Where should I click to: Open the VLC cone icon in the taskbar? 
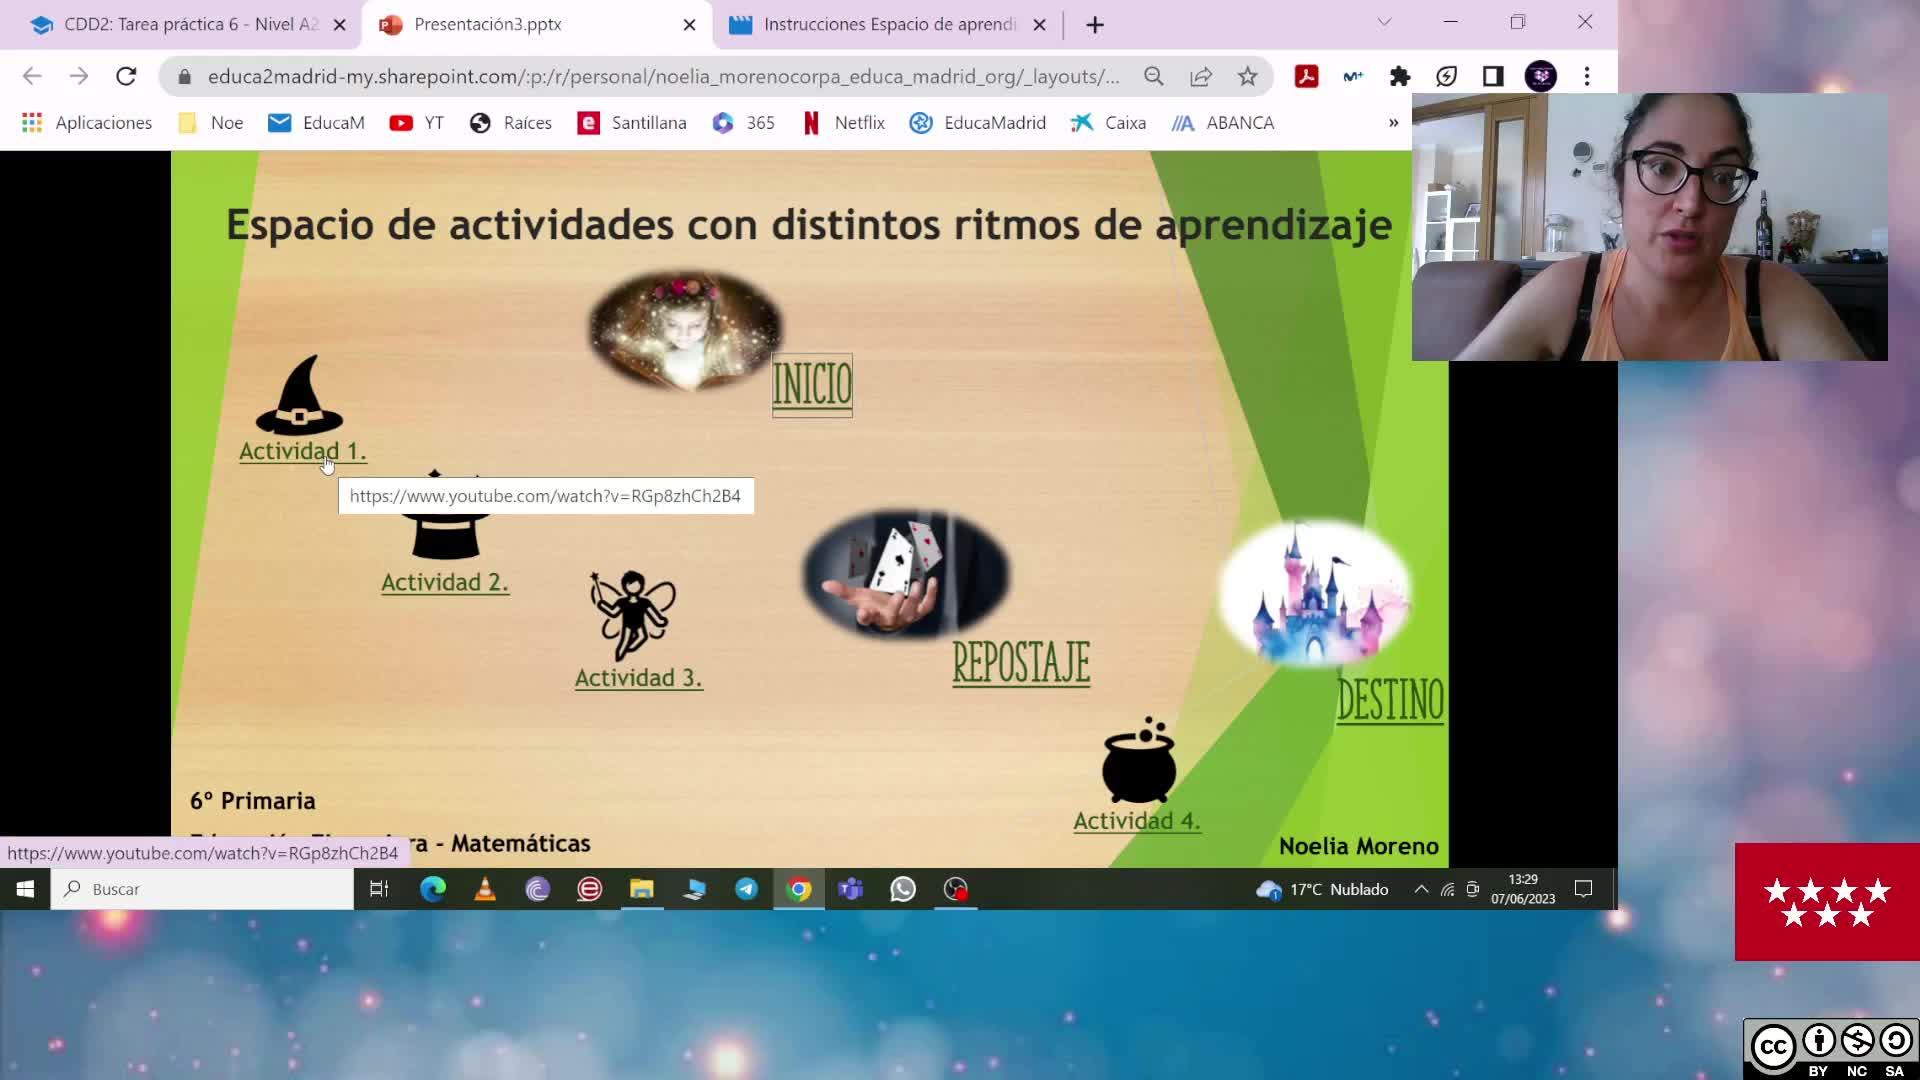tap(485, 889)
